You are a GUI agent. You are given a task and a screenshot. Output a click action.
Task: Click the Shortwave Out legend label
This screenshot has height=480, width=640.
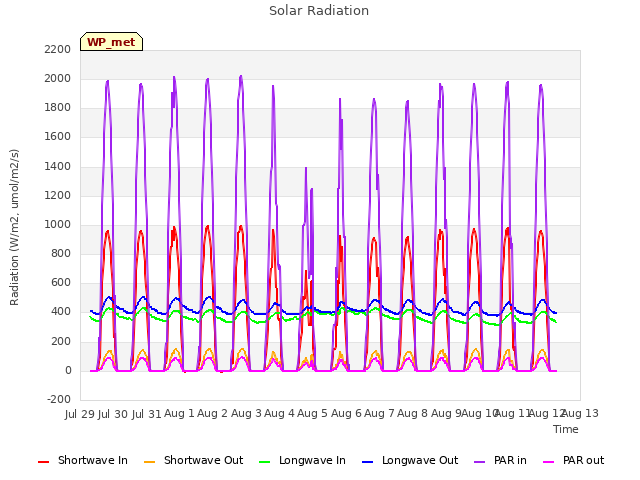tap(203, 460)
